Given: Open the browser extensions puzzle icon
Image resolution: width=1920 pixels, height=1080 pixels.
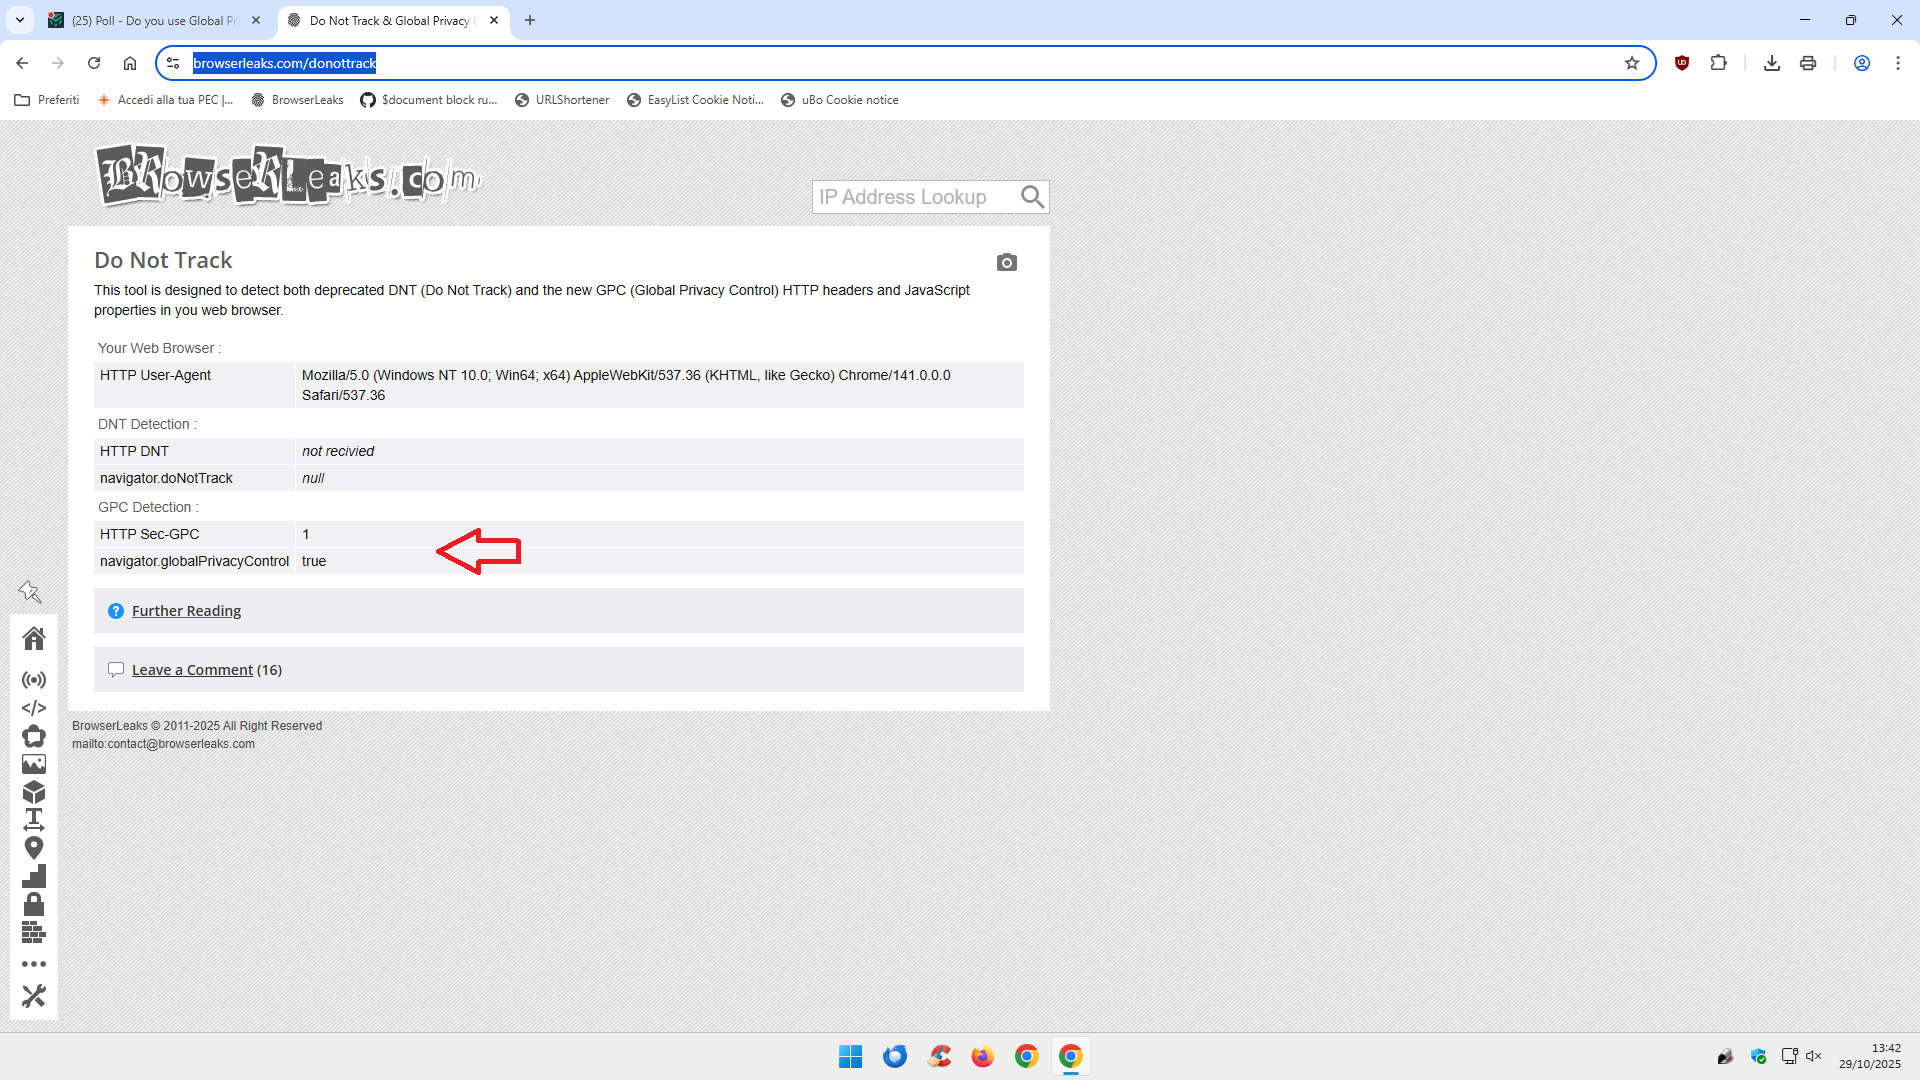Looking at the screenshot, I should pyautogui.click(x=1718, y=63).
